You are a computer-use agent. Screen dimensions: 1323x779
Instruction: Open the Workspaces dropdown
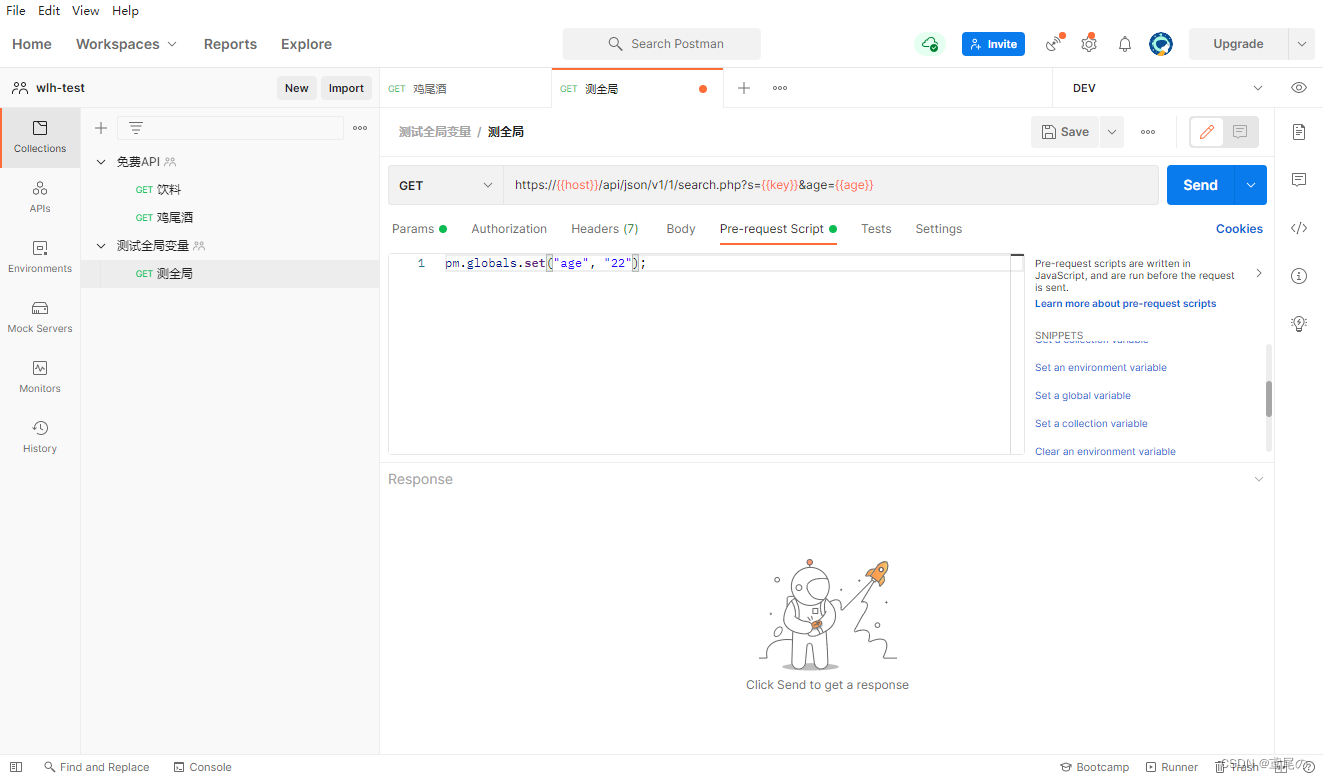click(x=126, y=44)
